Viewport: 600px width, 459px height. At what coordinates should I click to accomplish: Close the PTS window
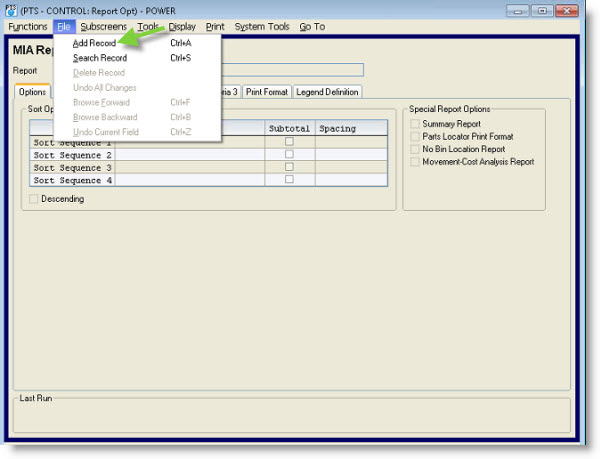point(567,11)
